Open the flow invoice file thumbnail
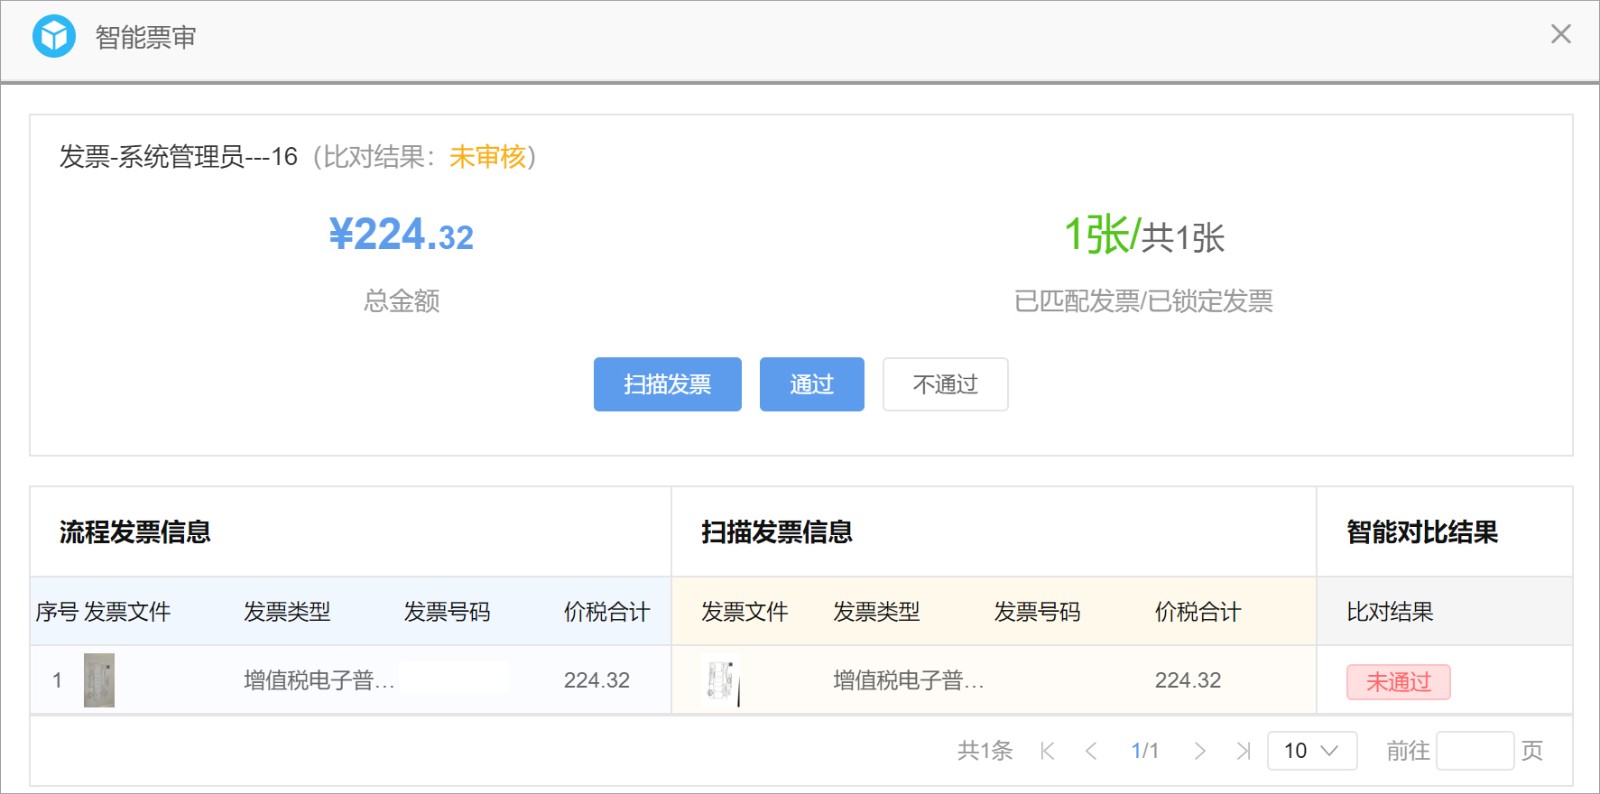This screenshot has width=1600, height=794. click(99, 680)
